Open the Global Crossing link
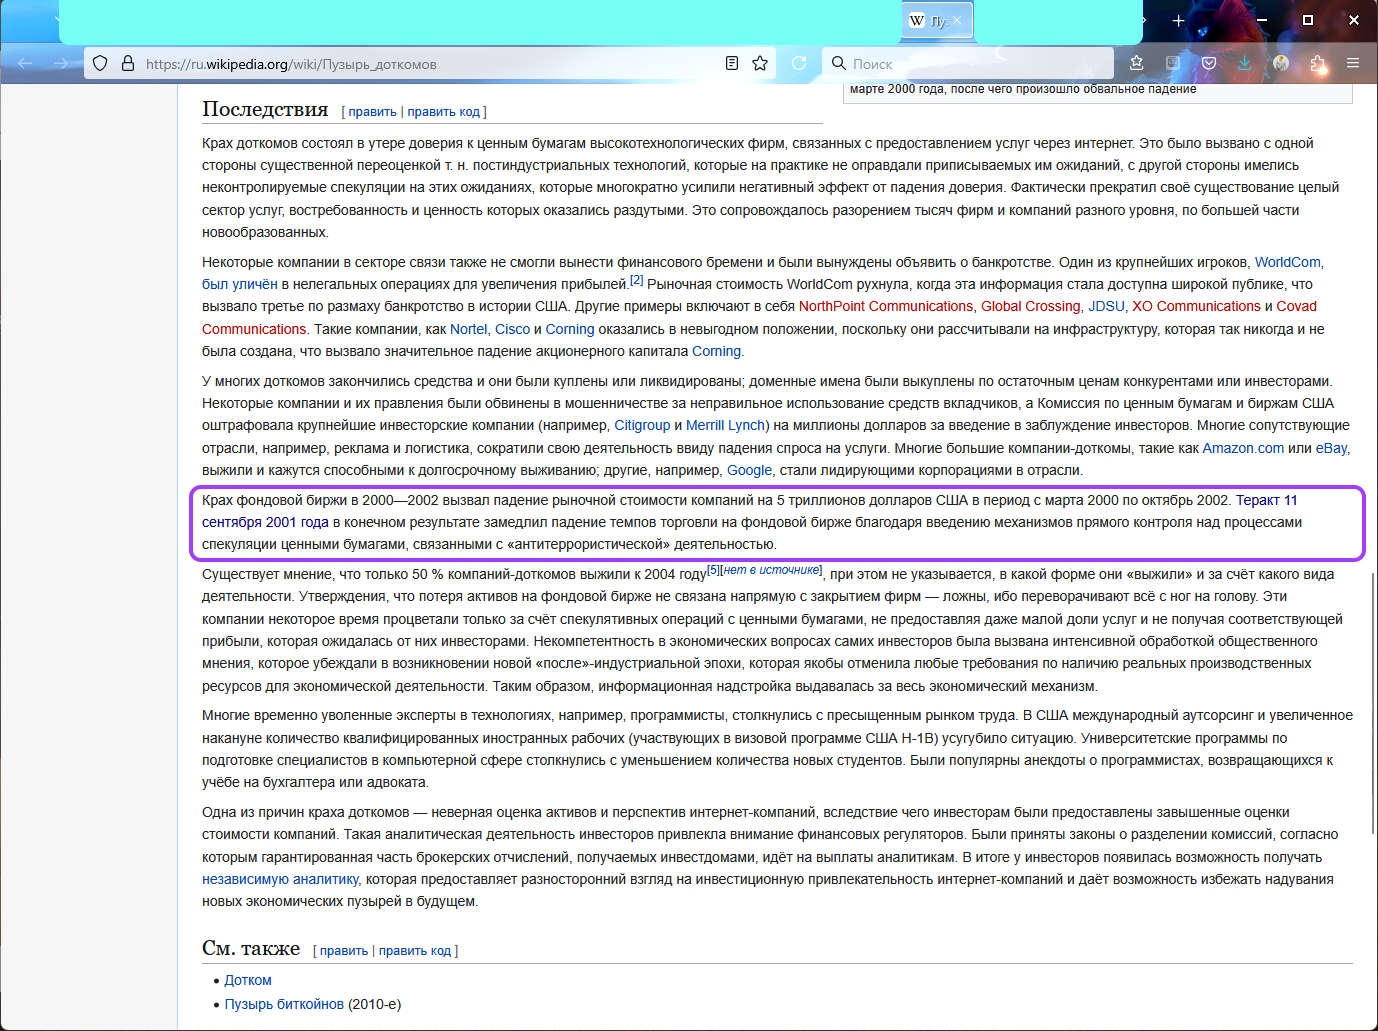1378x1031 pixels. pos(1030,306)
